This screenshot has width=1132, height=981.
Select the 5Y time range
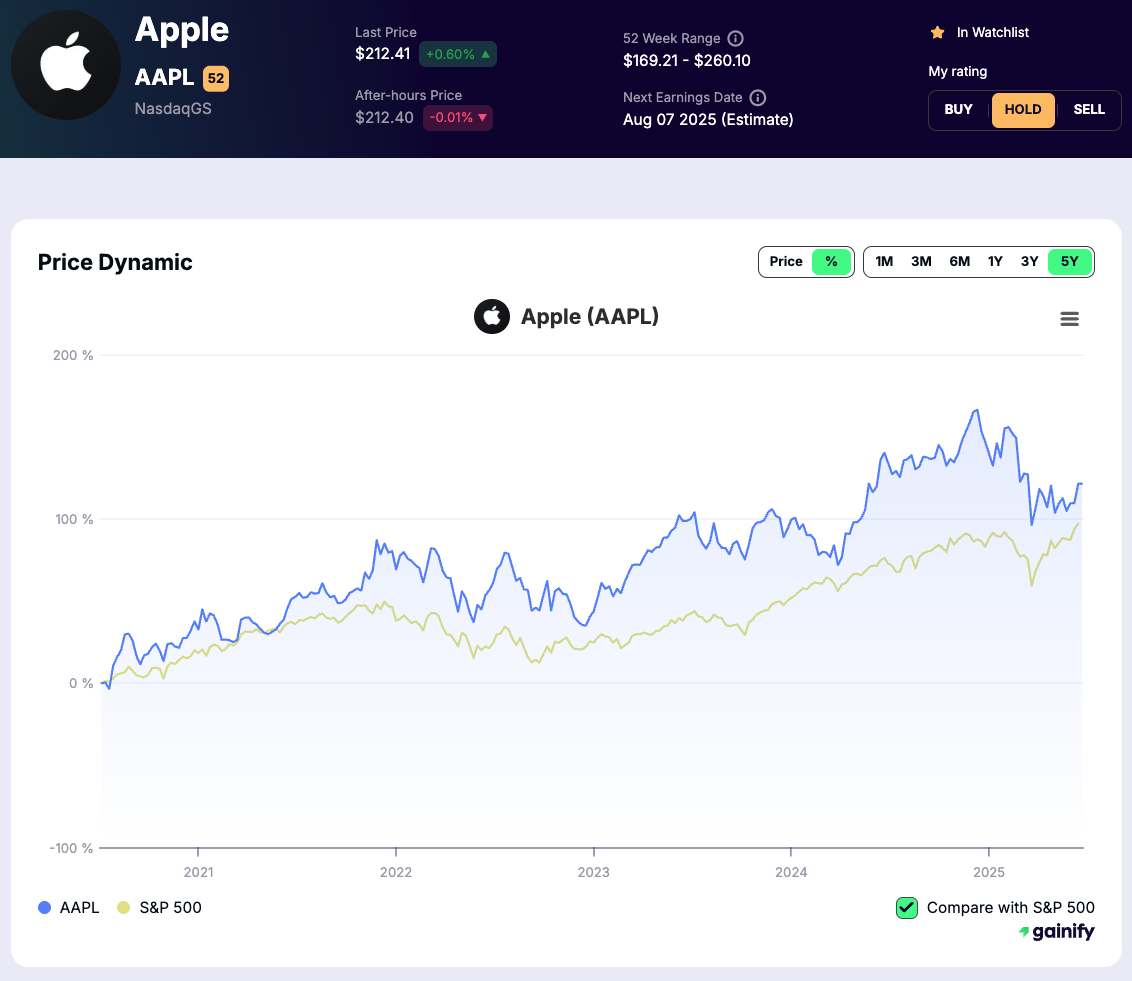1069,261
